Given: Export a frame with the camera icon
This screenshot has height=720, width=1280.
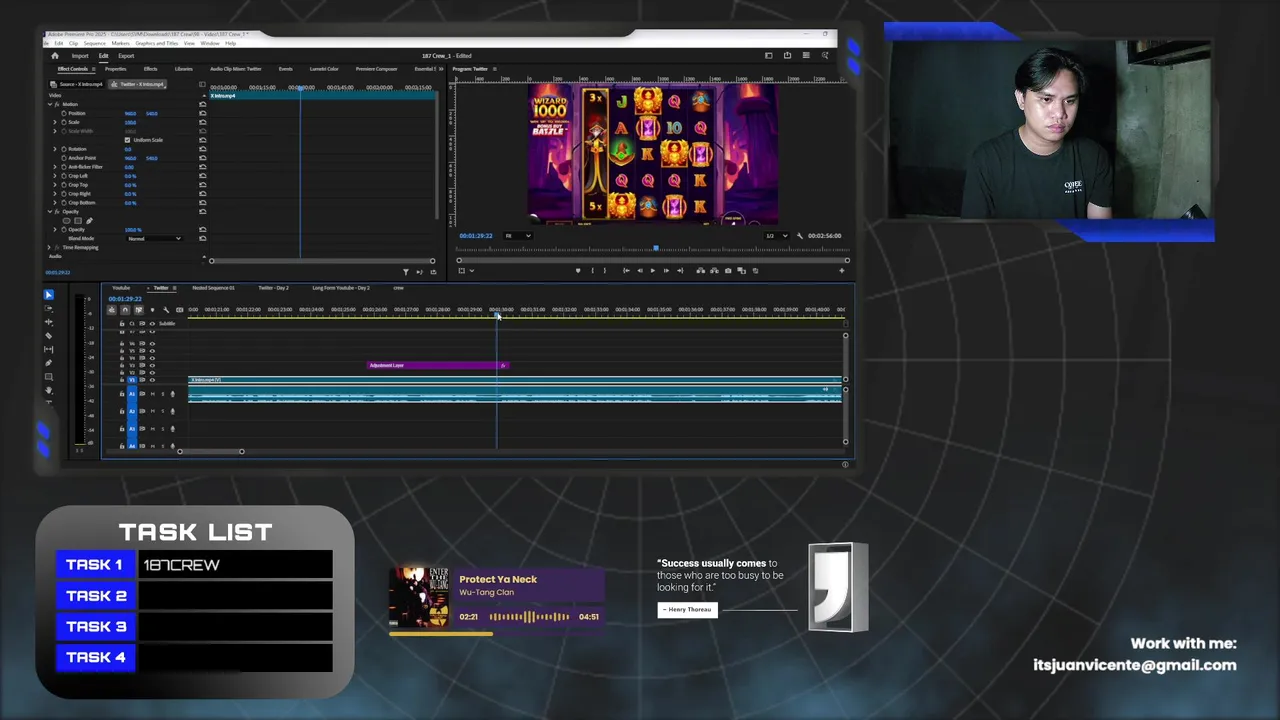Looking at the screenshot, I should coord(728,270).
